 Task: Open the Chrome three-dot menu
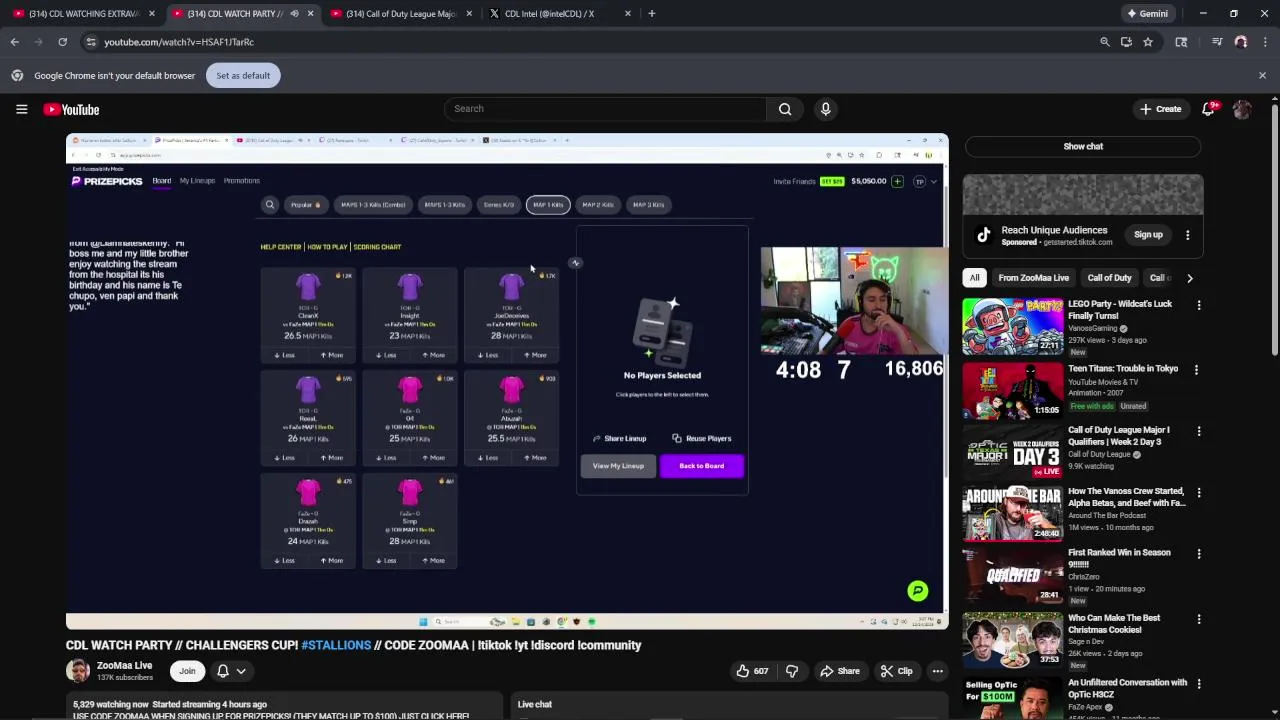click(1265, 42)
